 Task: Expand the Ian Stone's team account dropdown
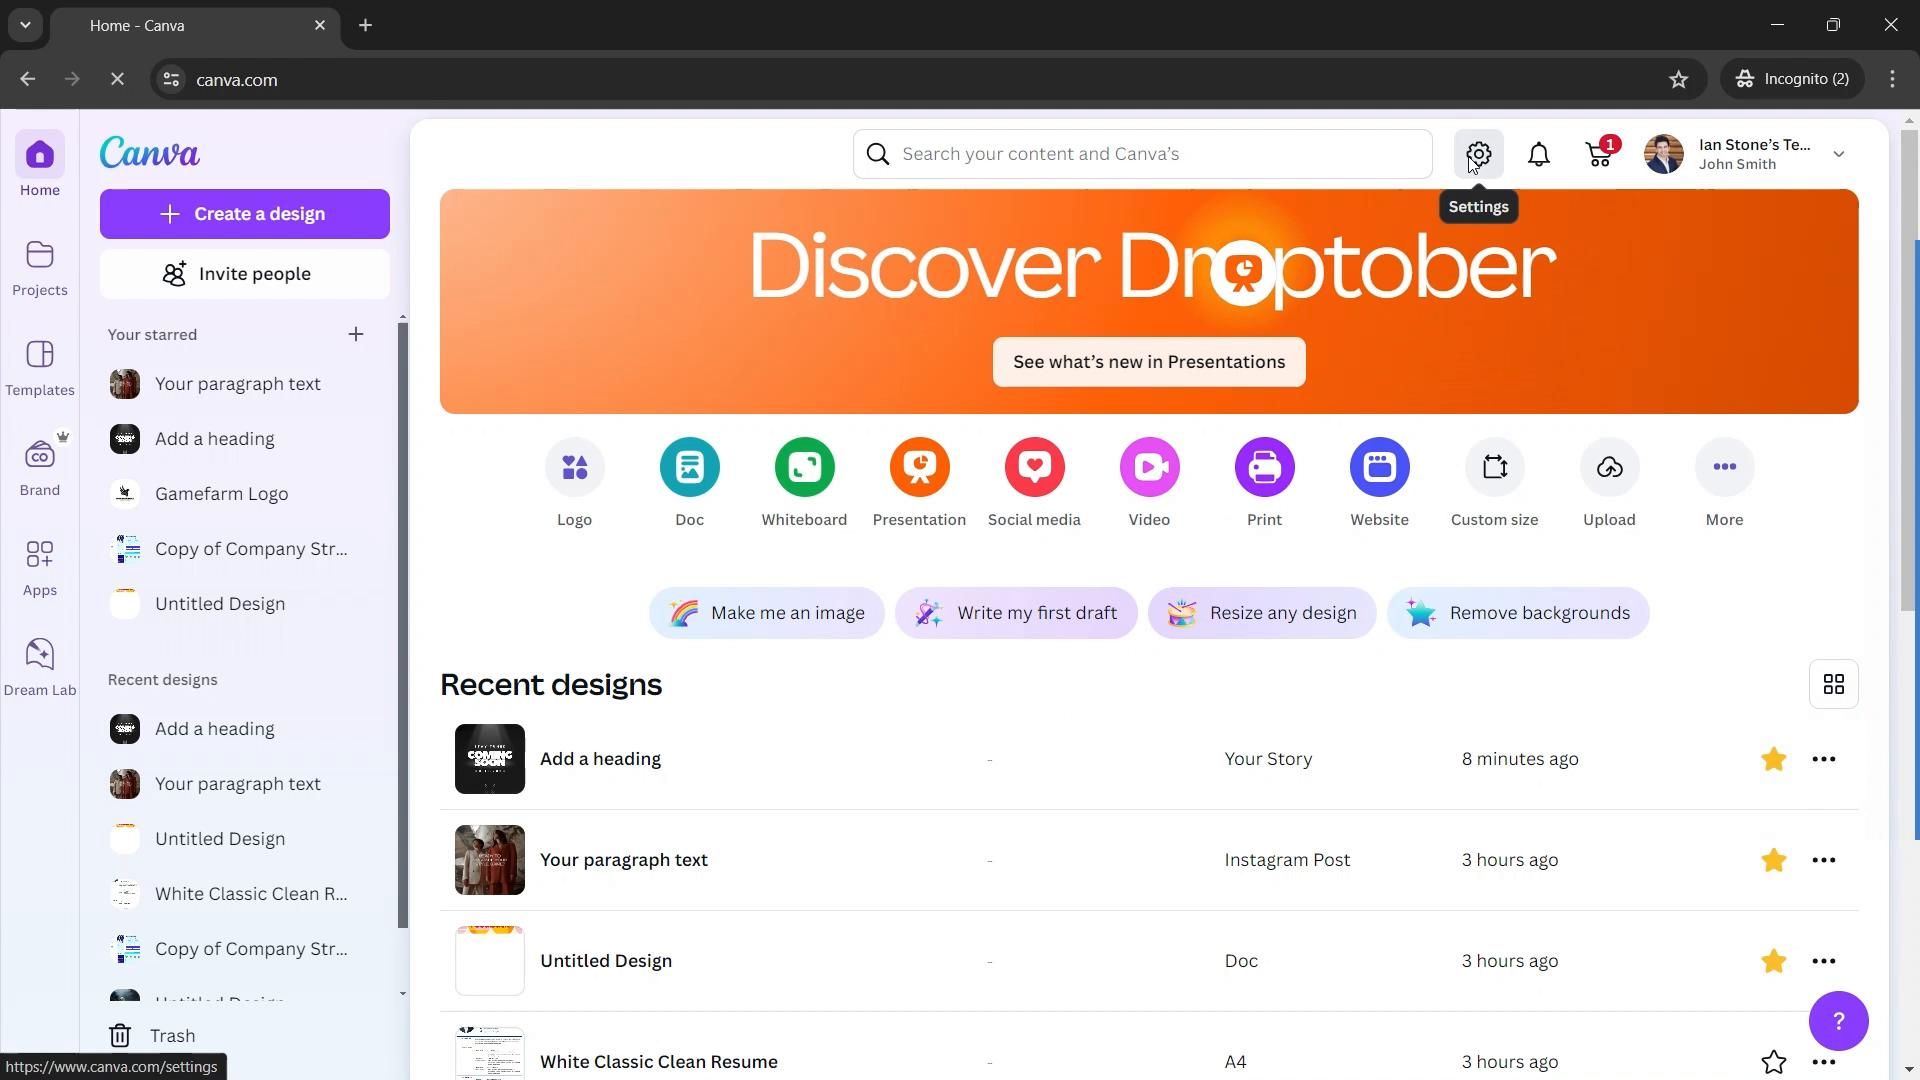pos(1838,154)
